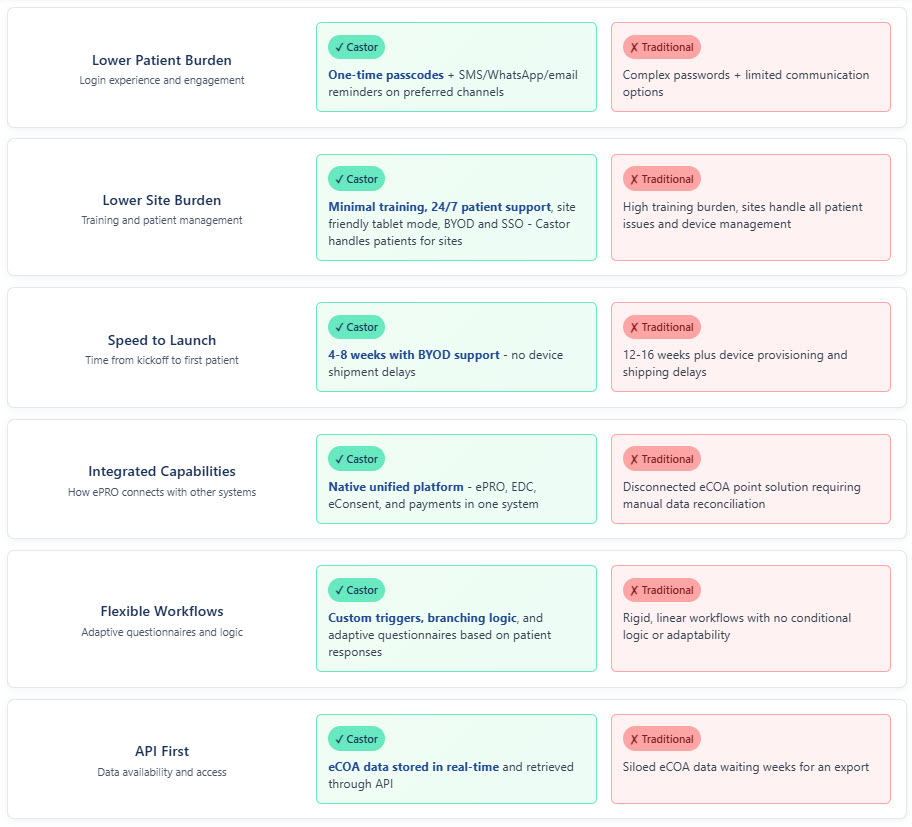Click the Traditional badge in Lower Patient Burden row
This screenshot has width=912, height=827.
tap(661, 47)
